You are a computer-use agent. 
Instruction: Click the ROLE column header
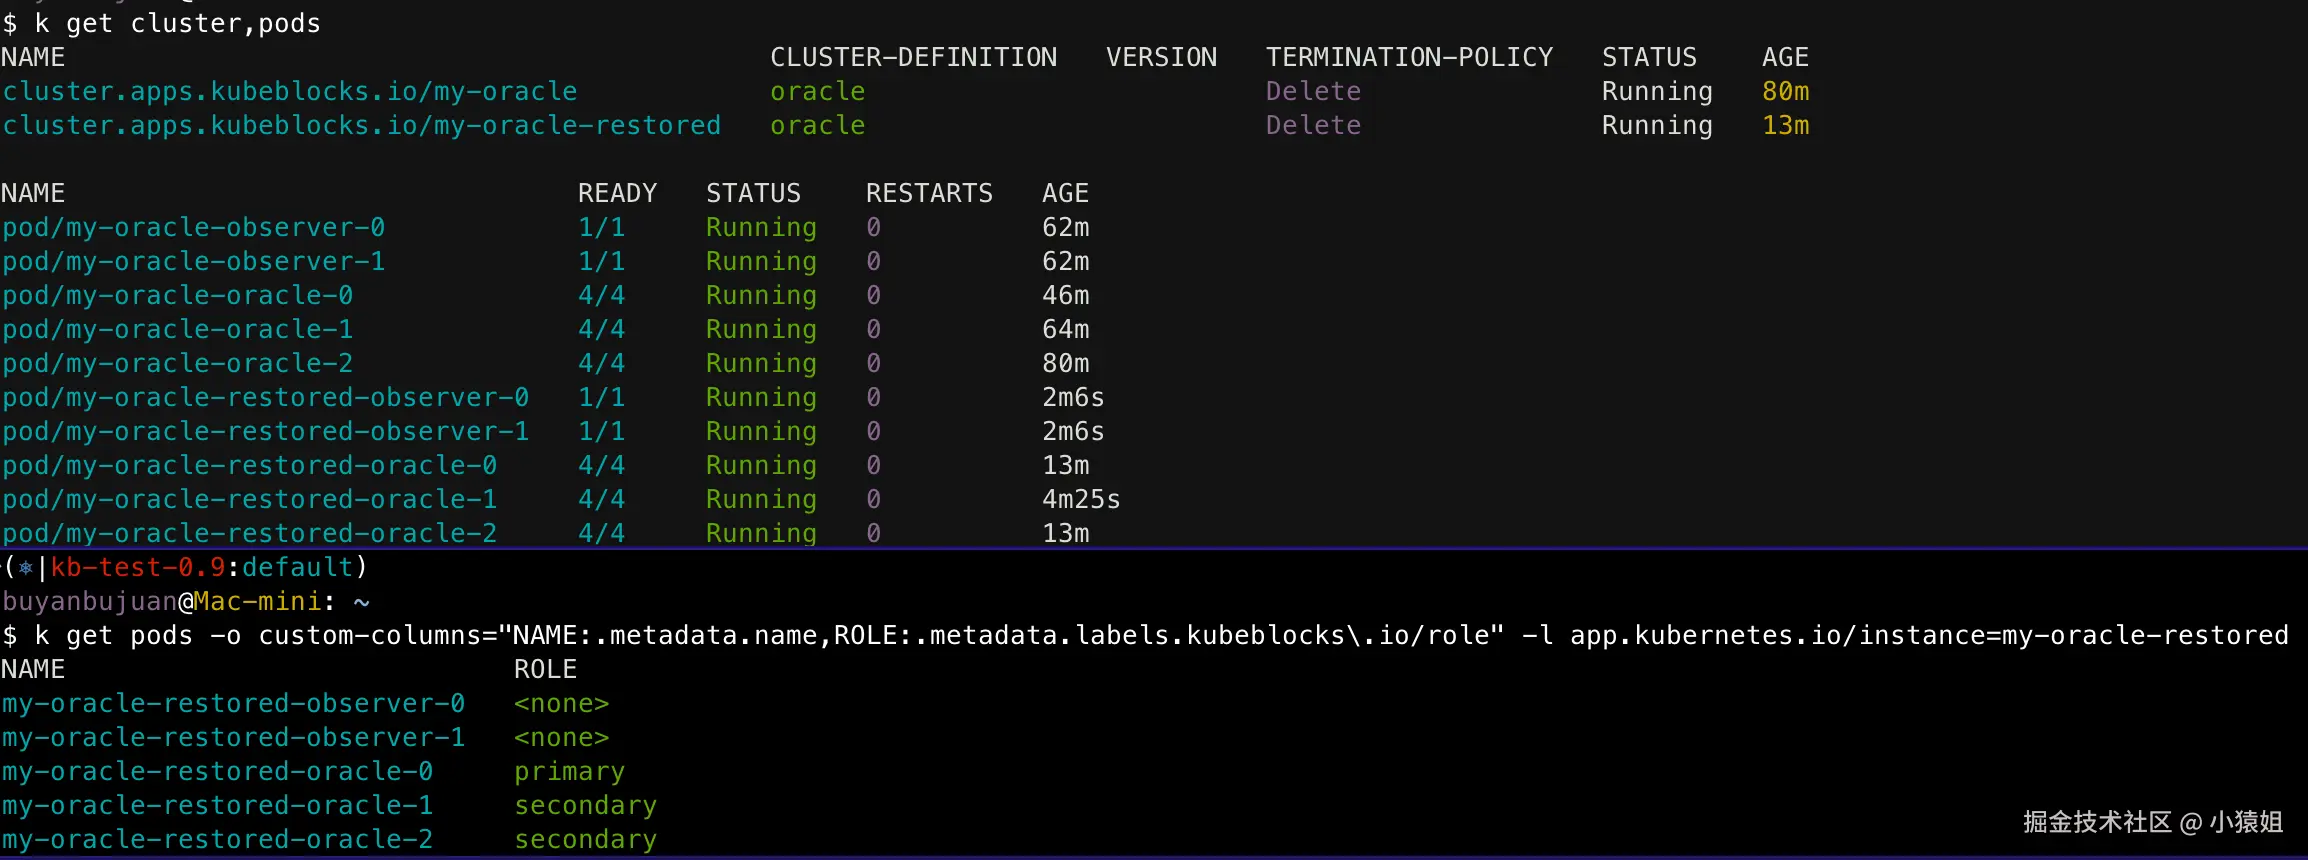[545, 670]
